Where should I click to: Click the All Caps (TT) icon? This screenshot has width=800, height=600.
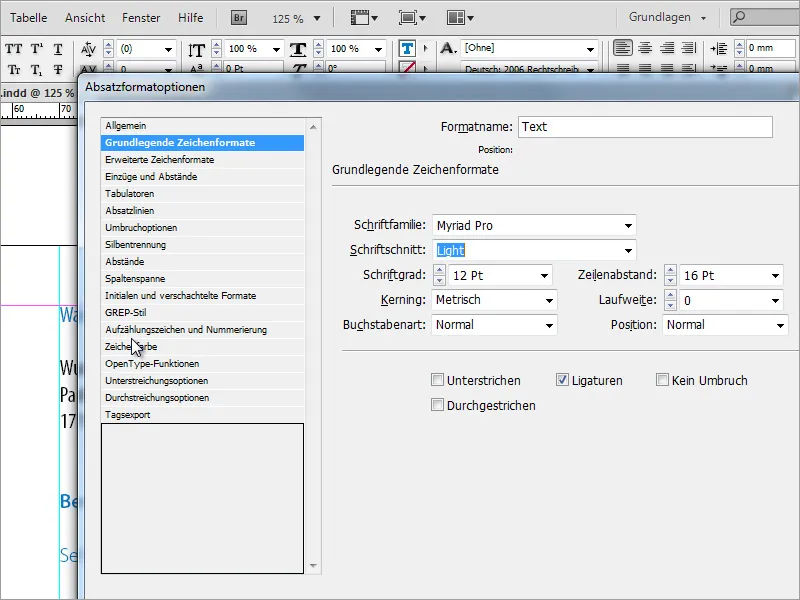tap(14, 49)
